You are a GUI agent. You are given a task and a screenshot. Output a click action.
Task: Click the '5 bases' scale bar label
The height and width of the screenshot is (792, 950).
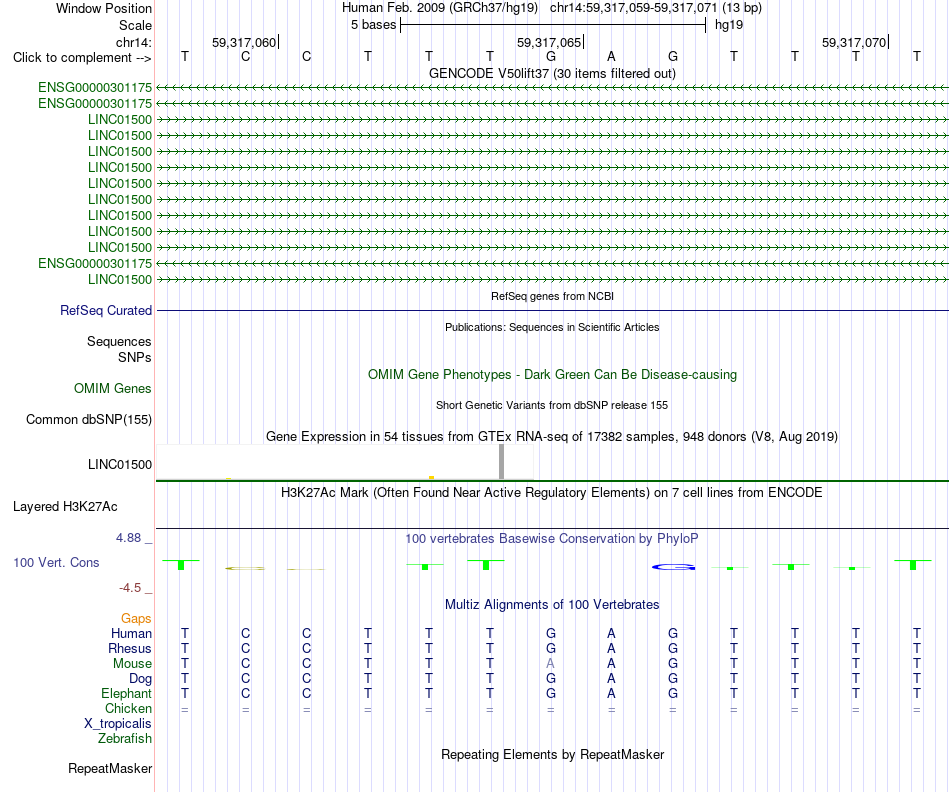pyautogui.click(x=373, y=25)
